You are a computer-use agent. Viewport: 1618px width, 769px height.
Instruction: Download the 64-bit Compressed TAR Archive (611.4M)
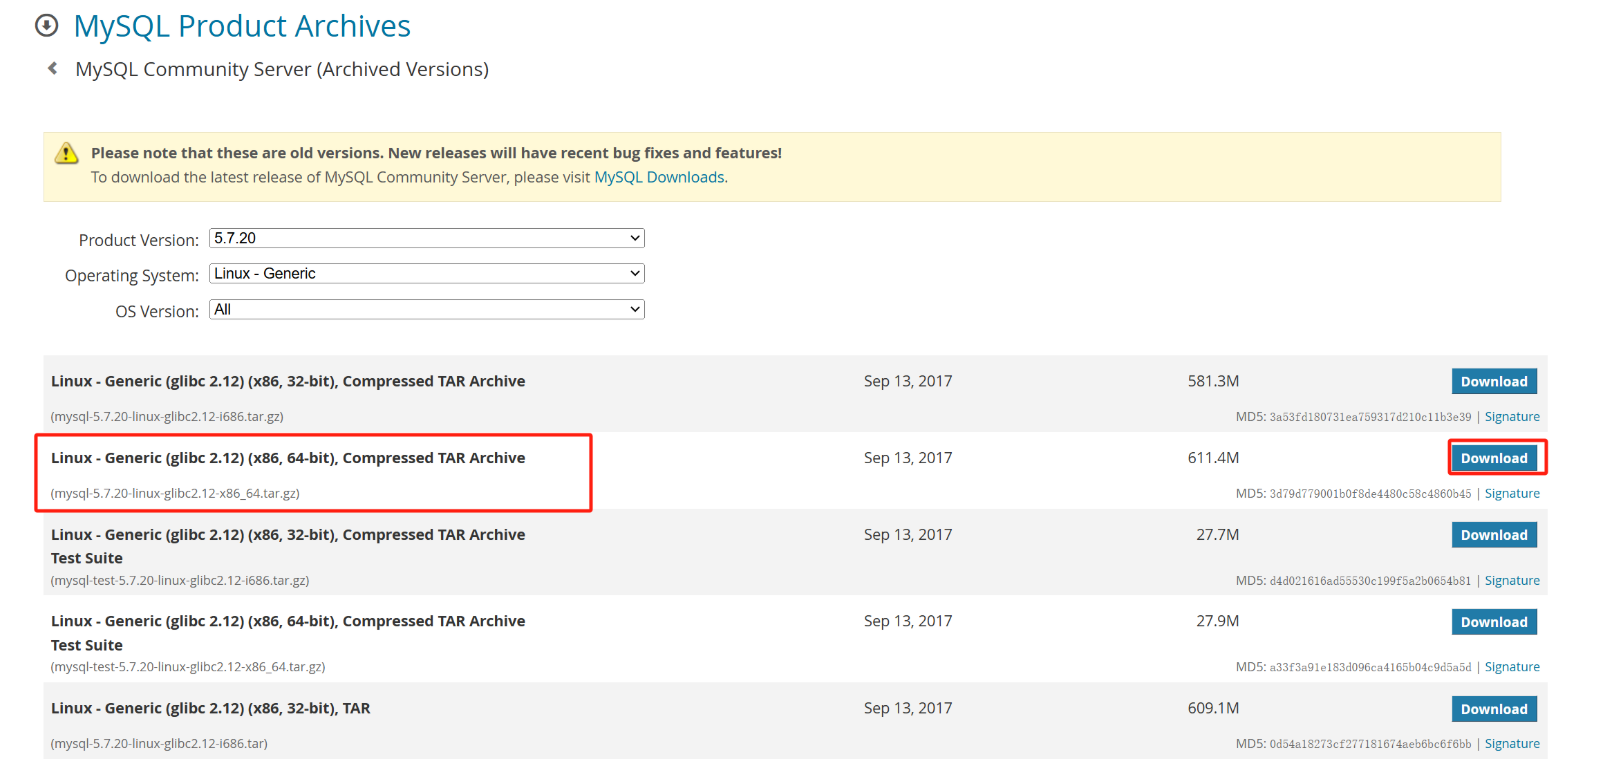click(x=1493, y=458)
